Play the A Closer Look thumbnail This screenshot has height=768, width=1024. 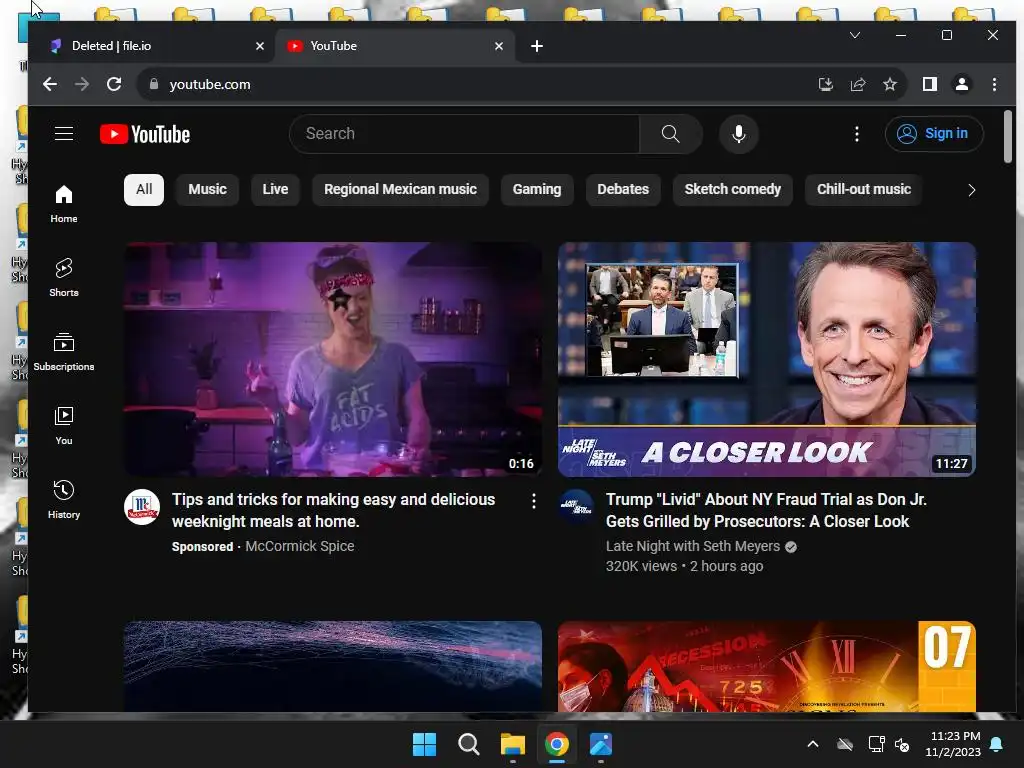tap(767, 359)
